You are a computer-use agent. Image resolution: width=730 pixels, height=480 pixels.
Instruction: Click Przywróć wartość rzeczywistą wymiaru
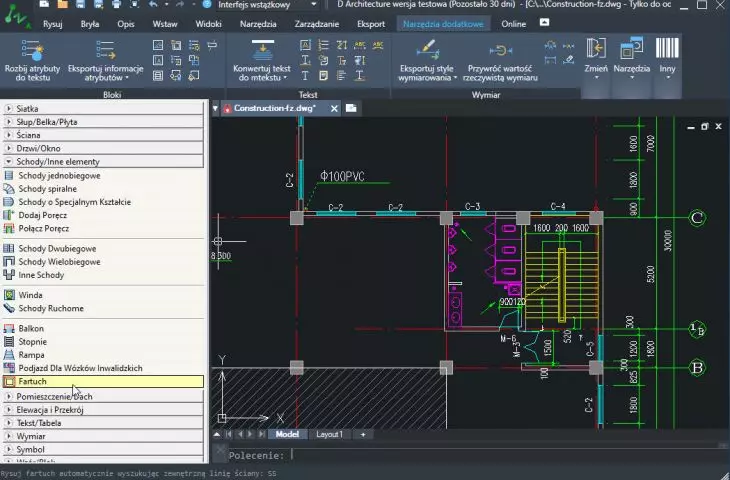500,61
